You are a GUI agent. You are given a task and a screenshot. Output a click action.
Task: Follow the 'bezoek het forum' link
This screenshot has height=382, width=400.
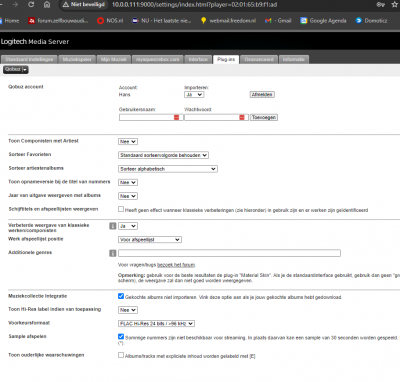(x=176, y=265)
